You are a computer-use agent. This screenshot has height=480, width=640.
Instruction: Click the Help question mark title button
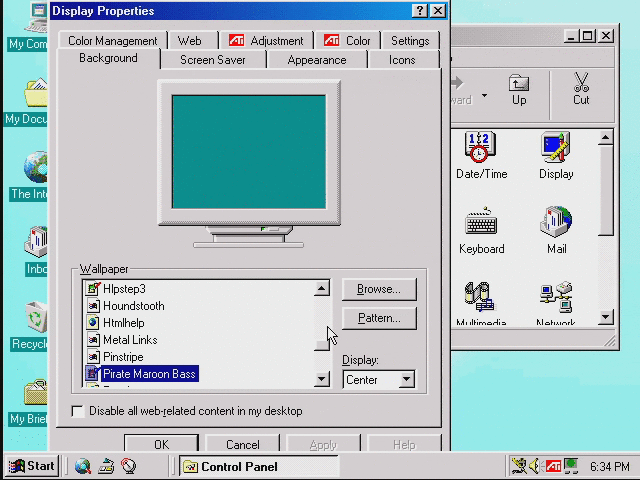[x=420, y=11]
